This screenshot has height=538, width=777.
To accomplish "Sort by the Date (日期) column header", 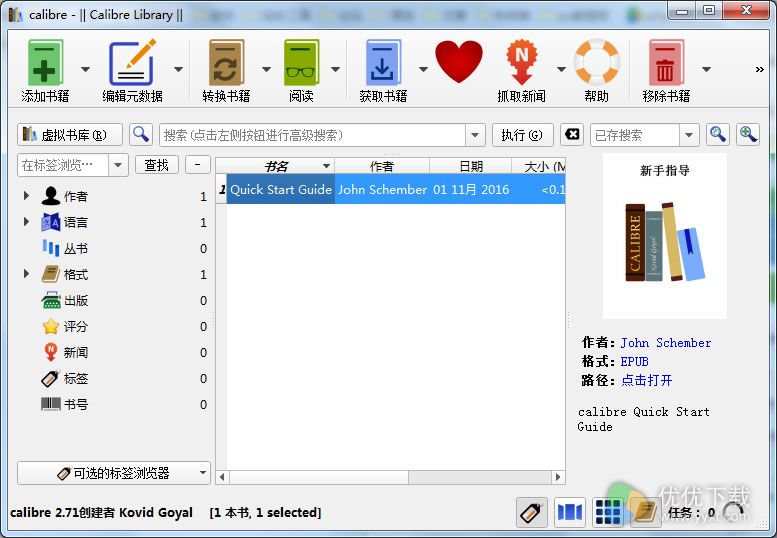I will 471,166.
